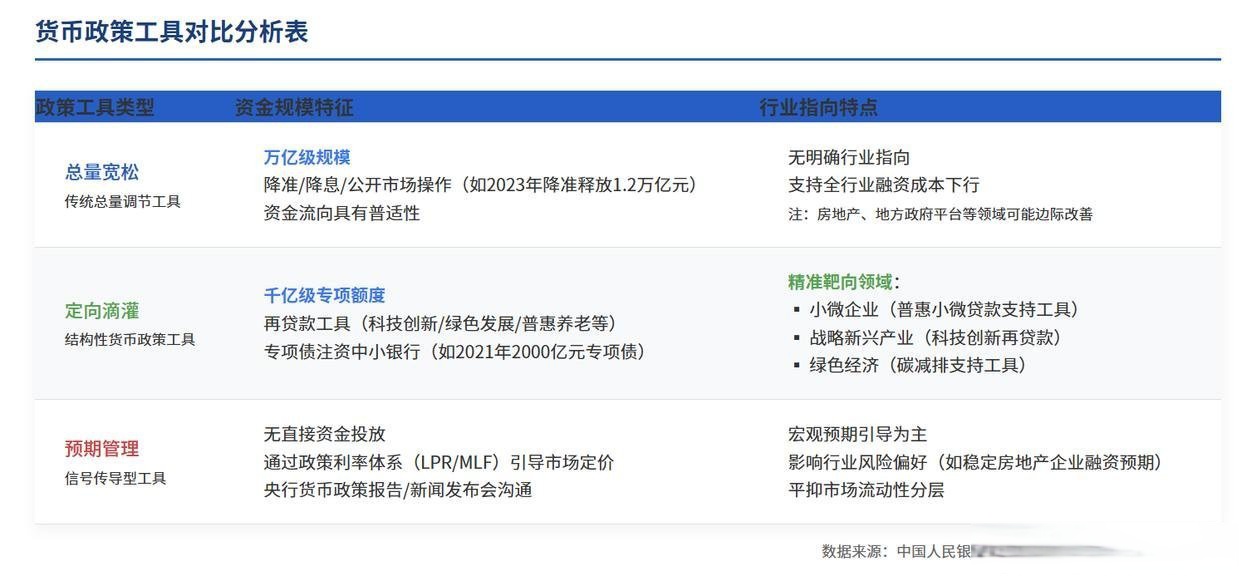Open the 千亿级专项额度 highlighted link
This screenshot has width=1242, height=581.
[325, 293]
